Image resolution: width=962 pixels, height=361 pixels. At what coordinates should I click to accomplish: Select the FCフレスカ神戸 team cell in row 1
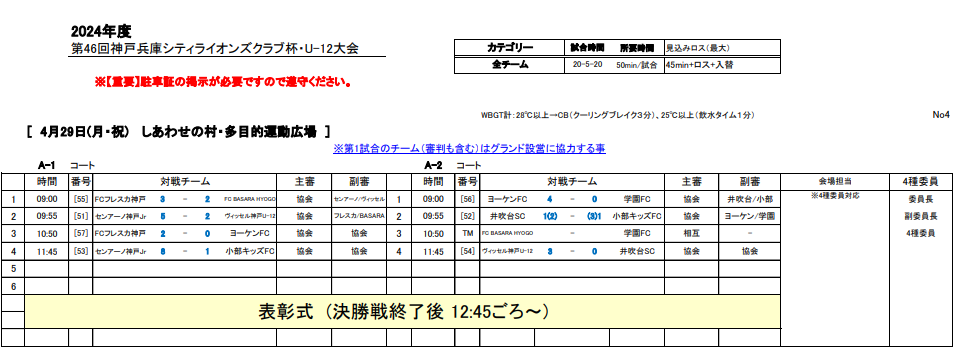[120, 200]
